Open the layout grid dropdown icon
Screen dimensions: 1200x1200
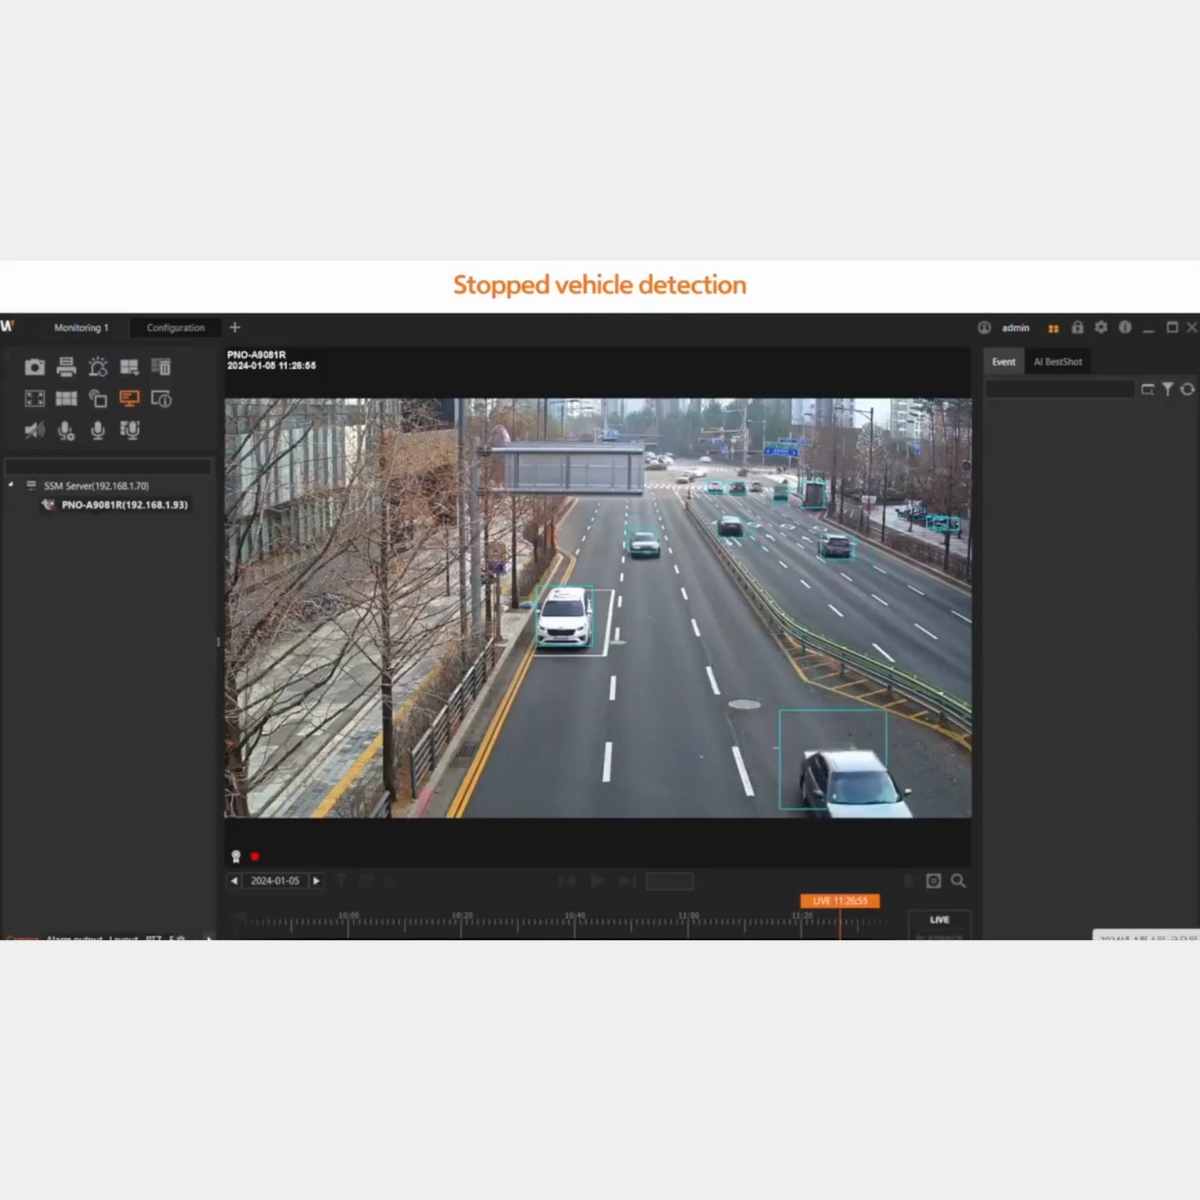pyautogui.click(x=129, y=367)
